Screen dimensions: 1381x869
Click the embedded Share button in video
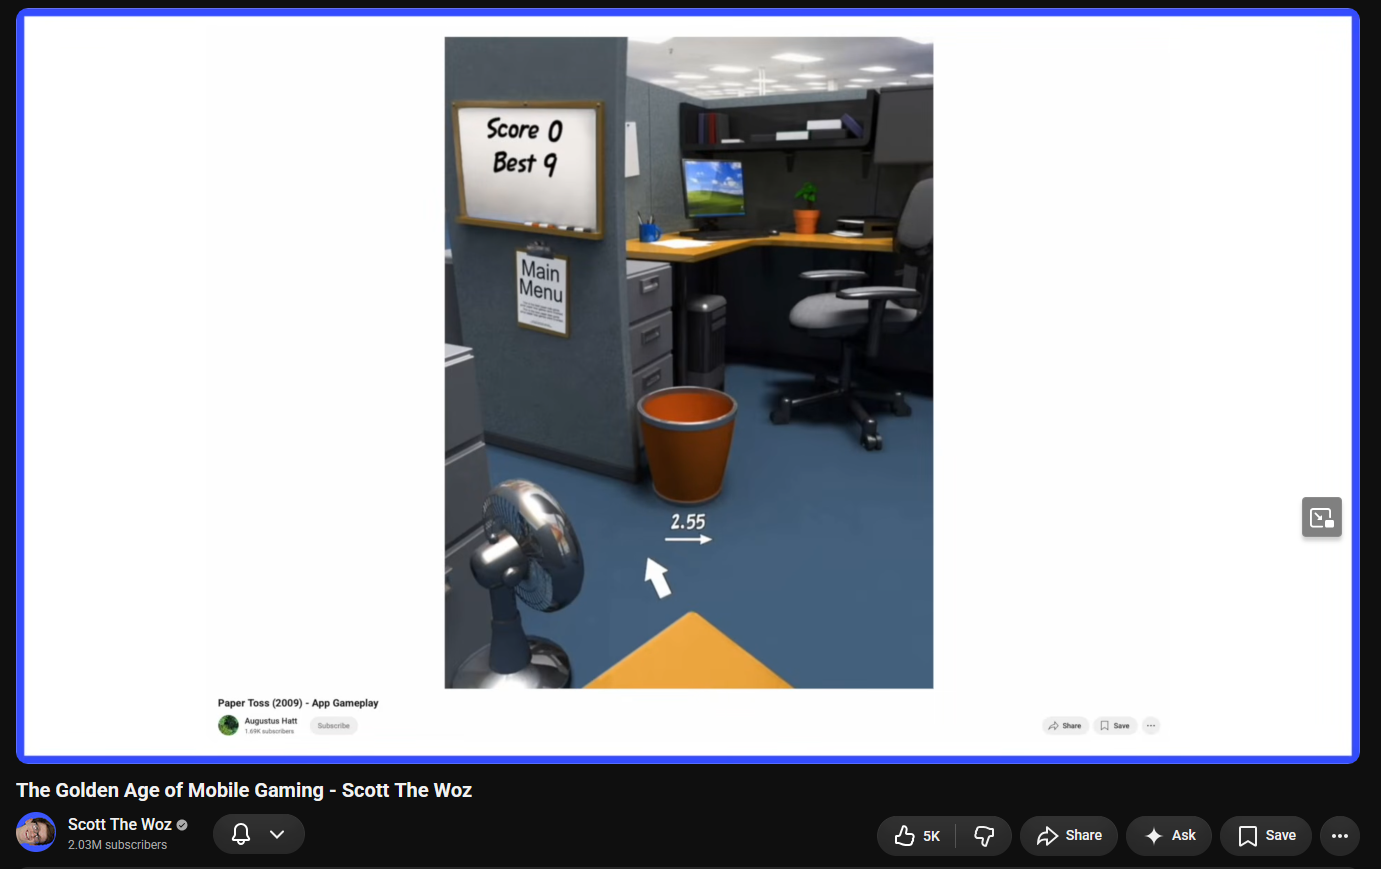tap(1065, 726)
